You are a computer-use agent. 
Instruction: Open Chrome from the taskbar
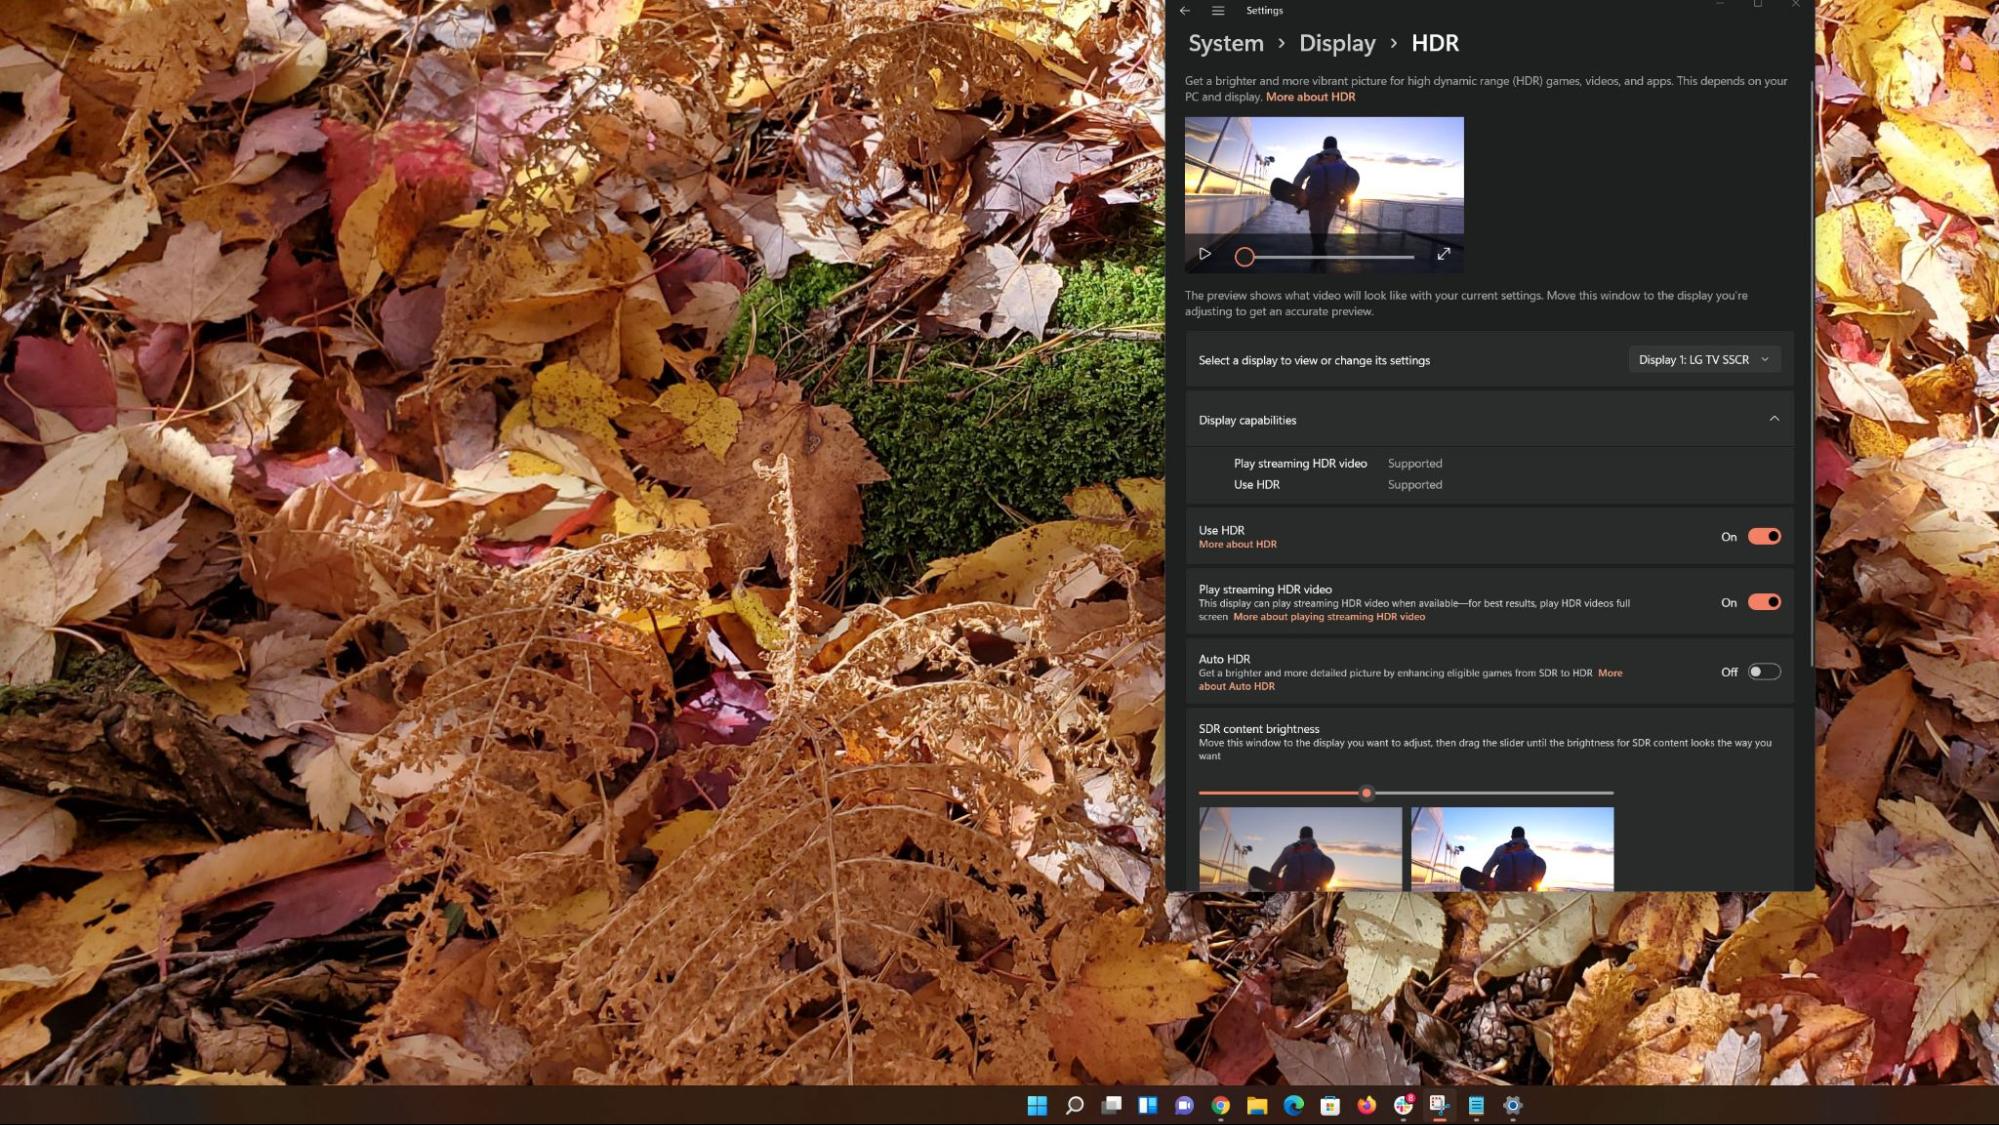(x=1221, y=1107)
